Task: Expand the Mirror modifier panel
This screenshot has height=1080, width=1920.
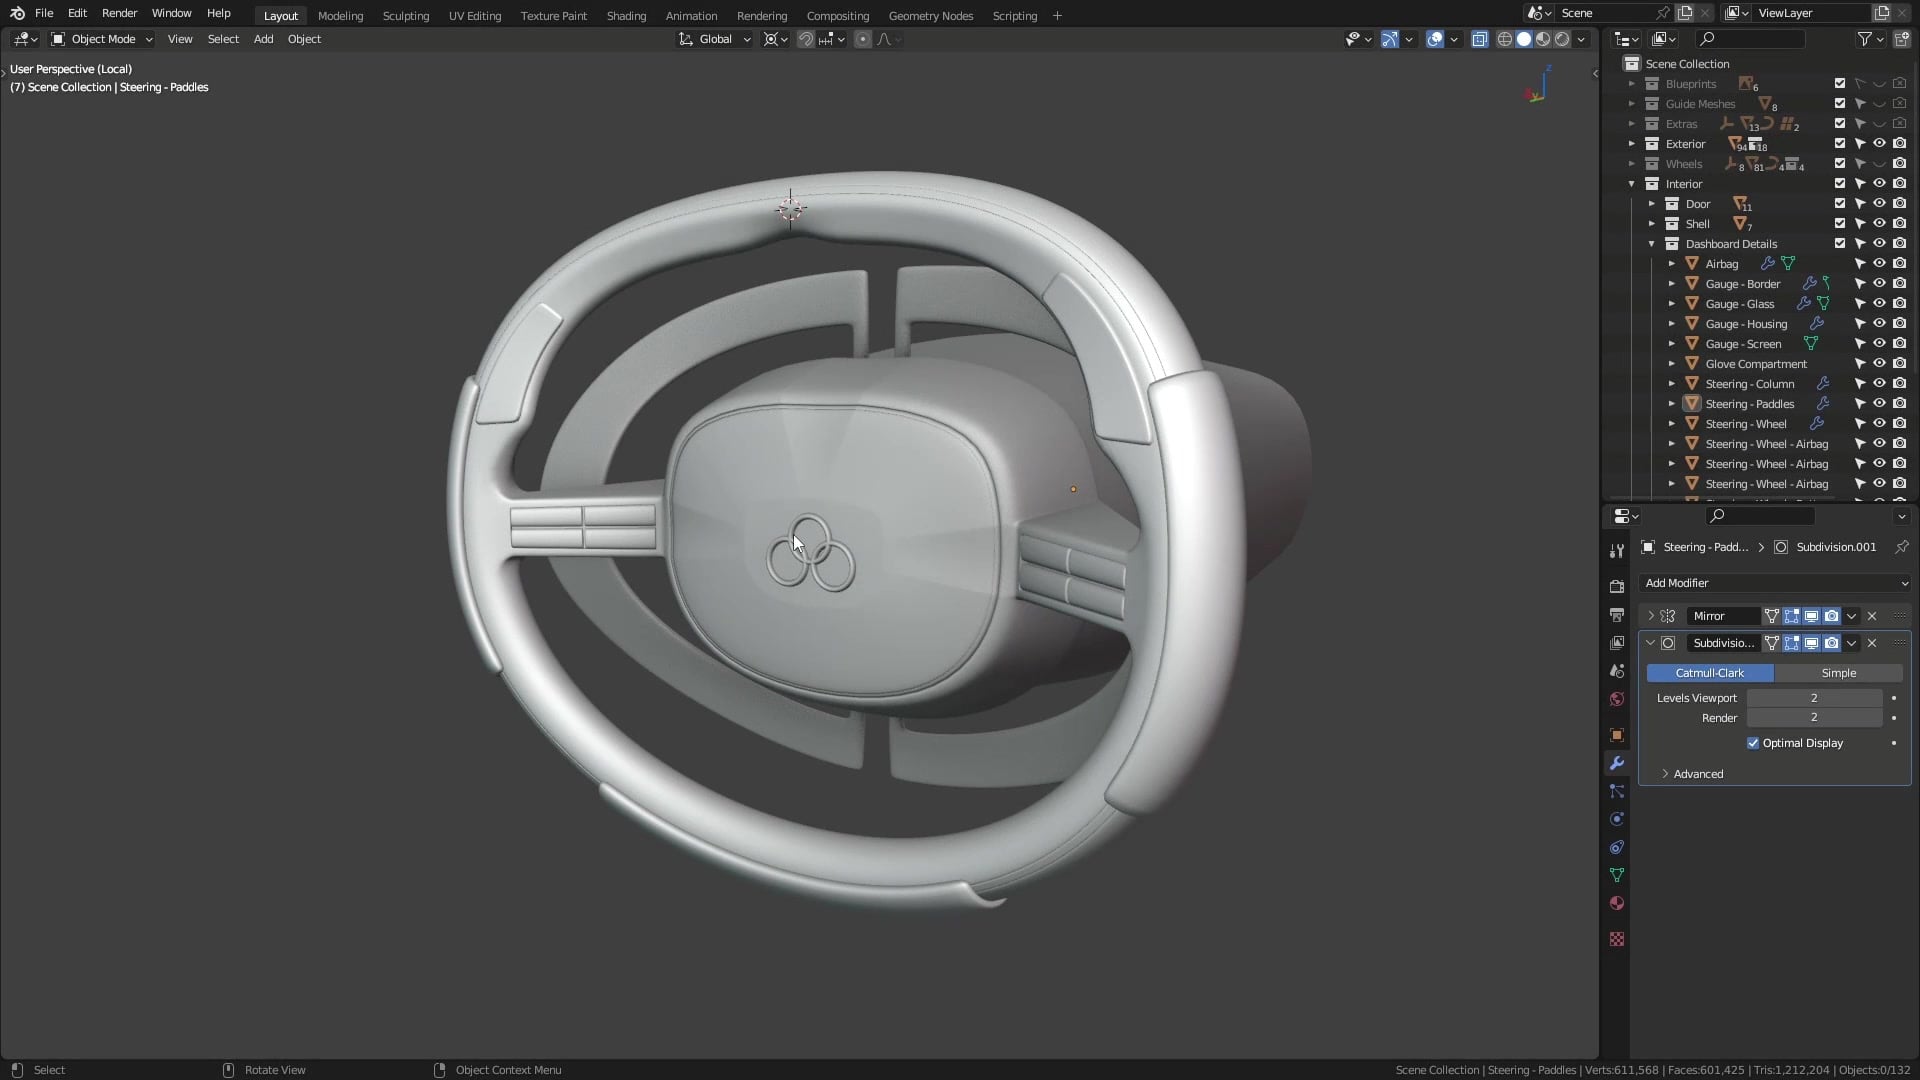Action: tap(1651, 616)
